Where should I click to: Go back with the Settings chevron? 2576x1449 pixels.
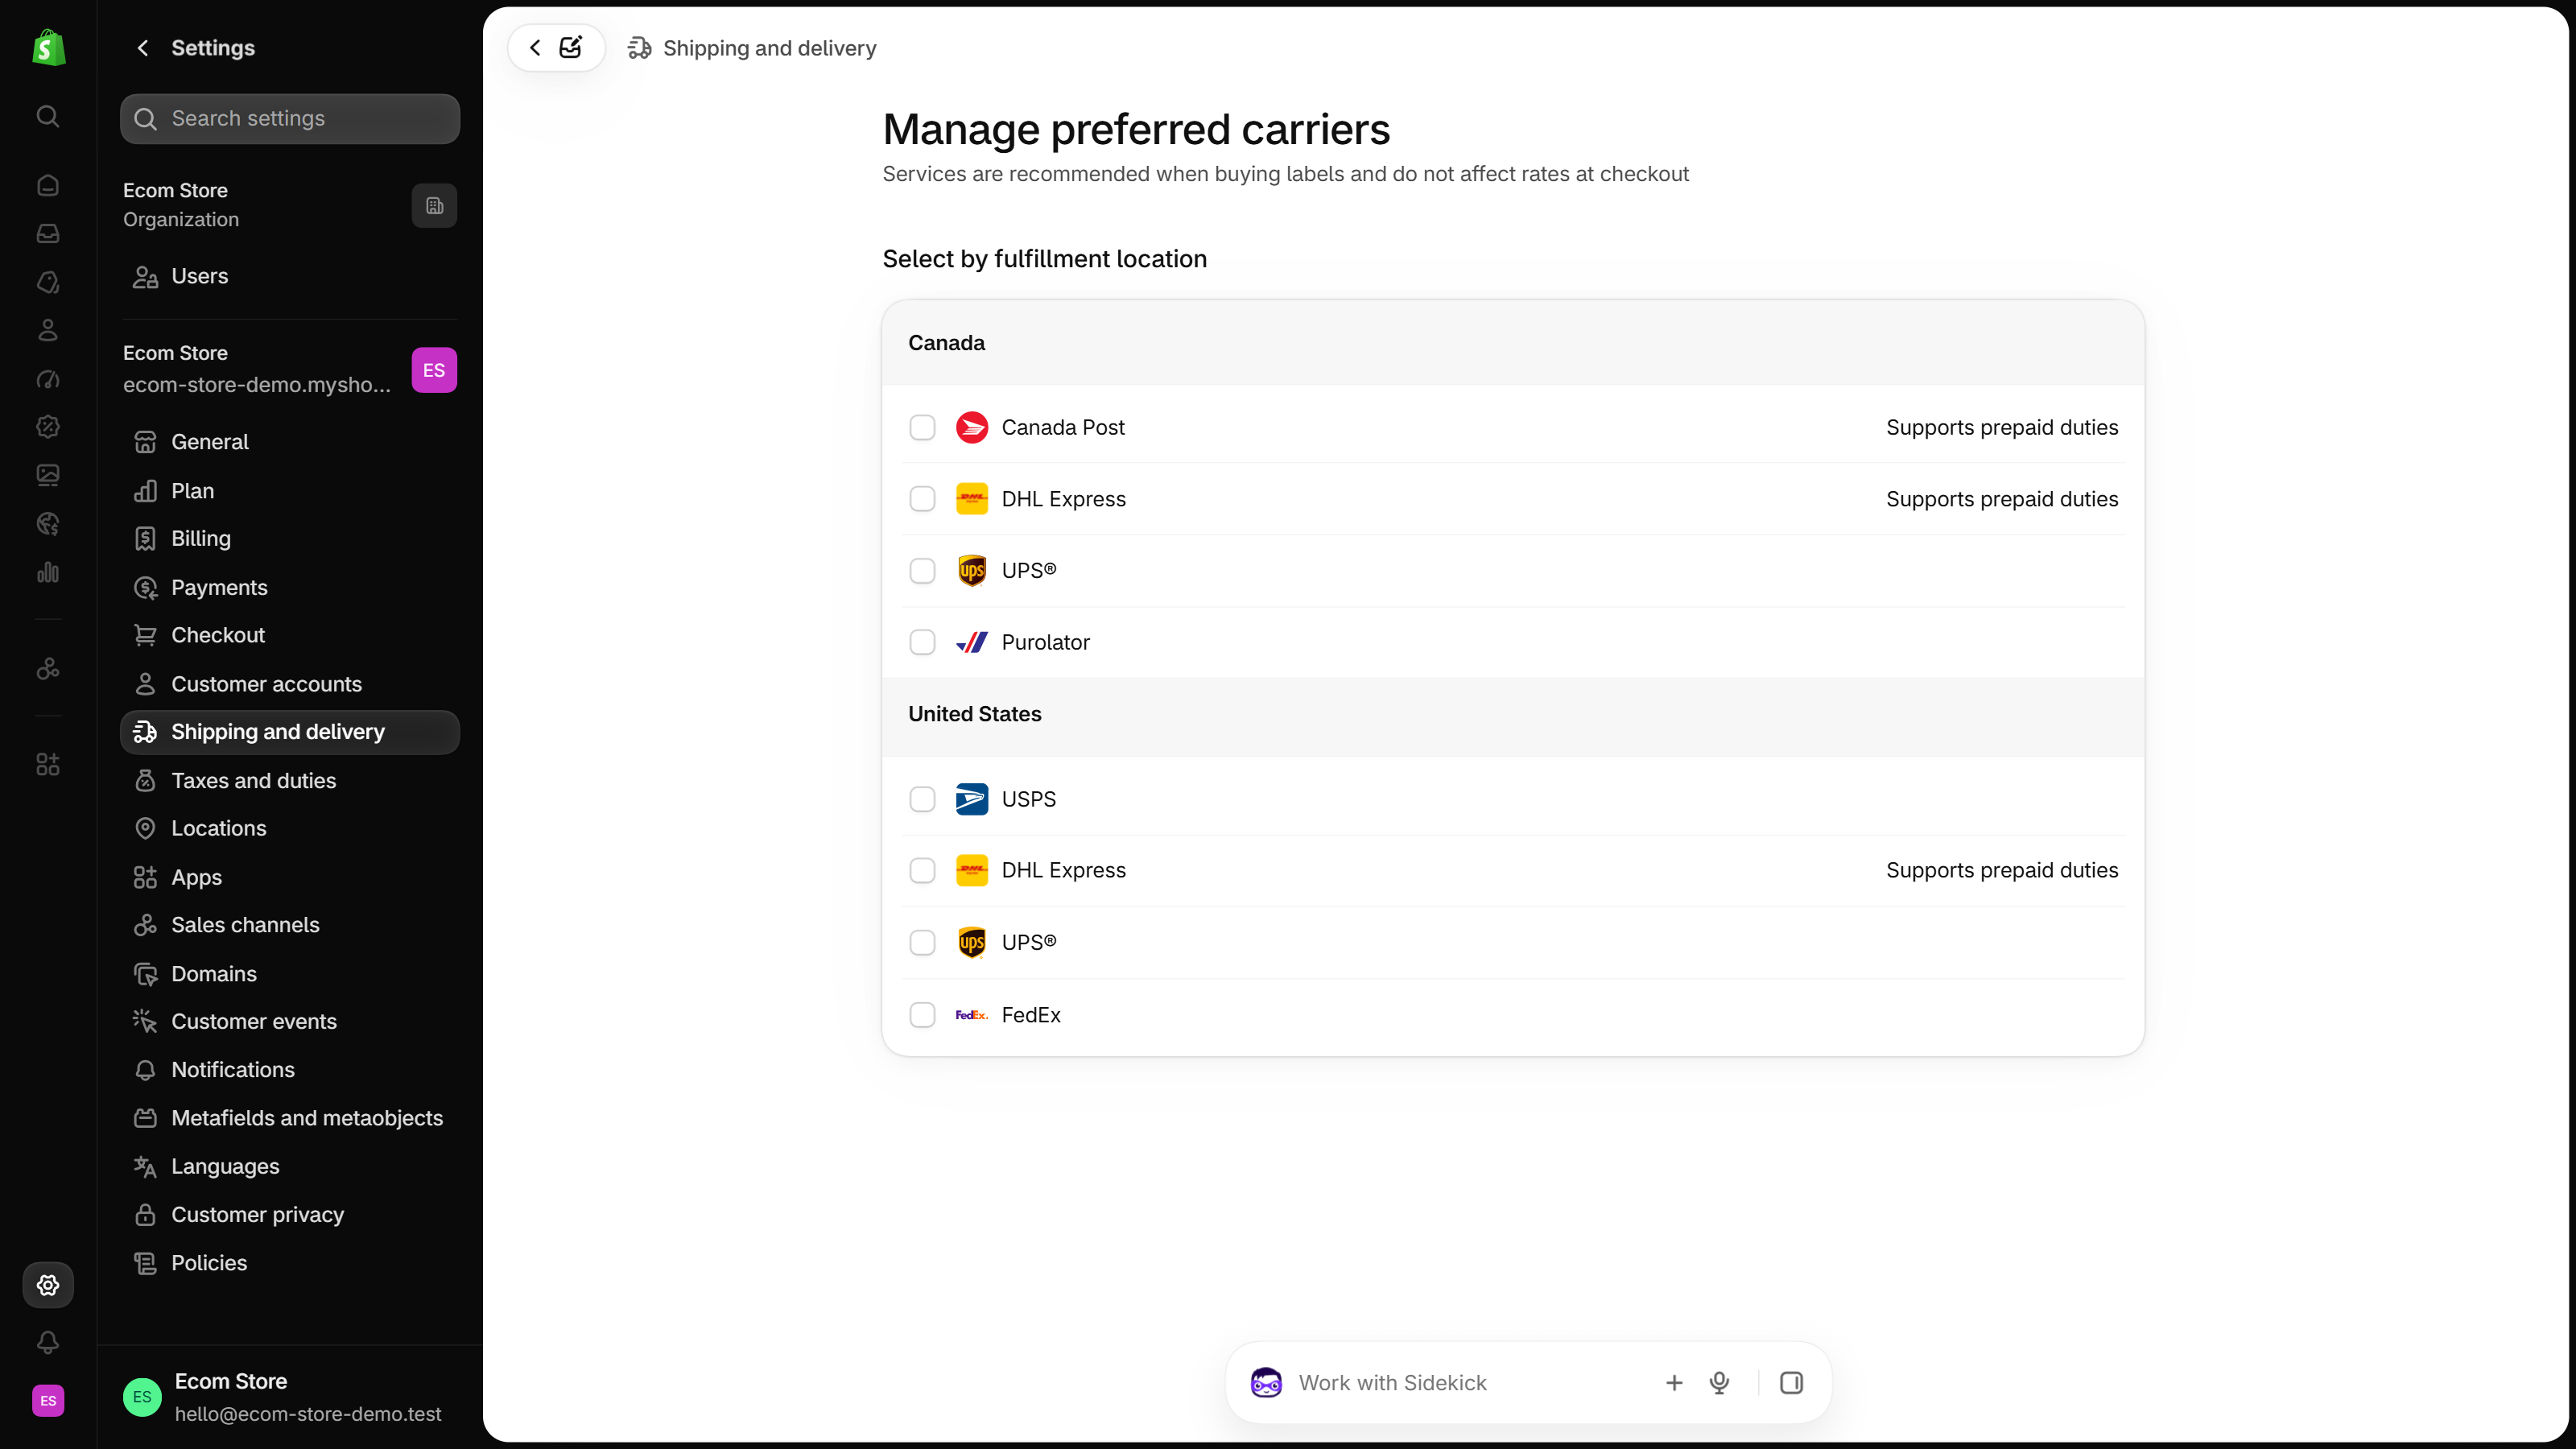[143, 47]
